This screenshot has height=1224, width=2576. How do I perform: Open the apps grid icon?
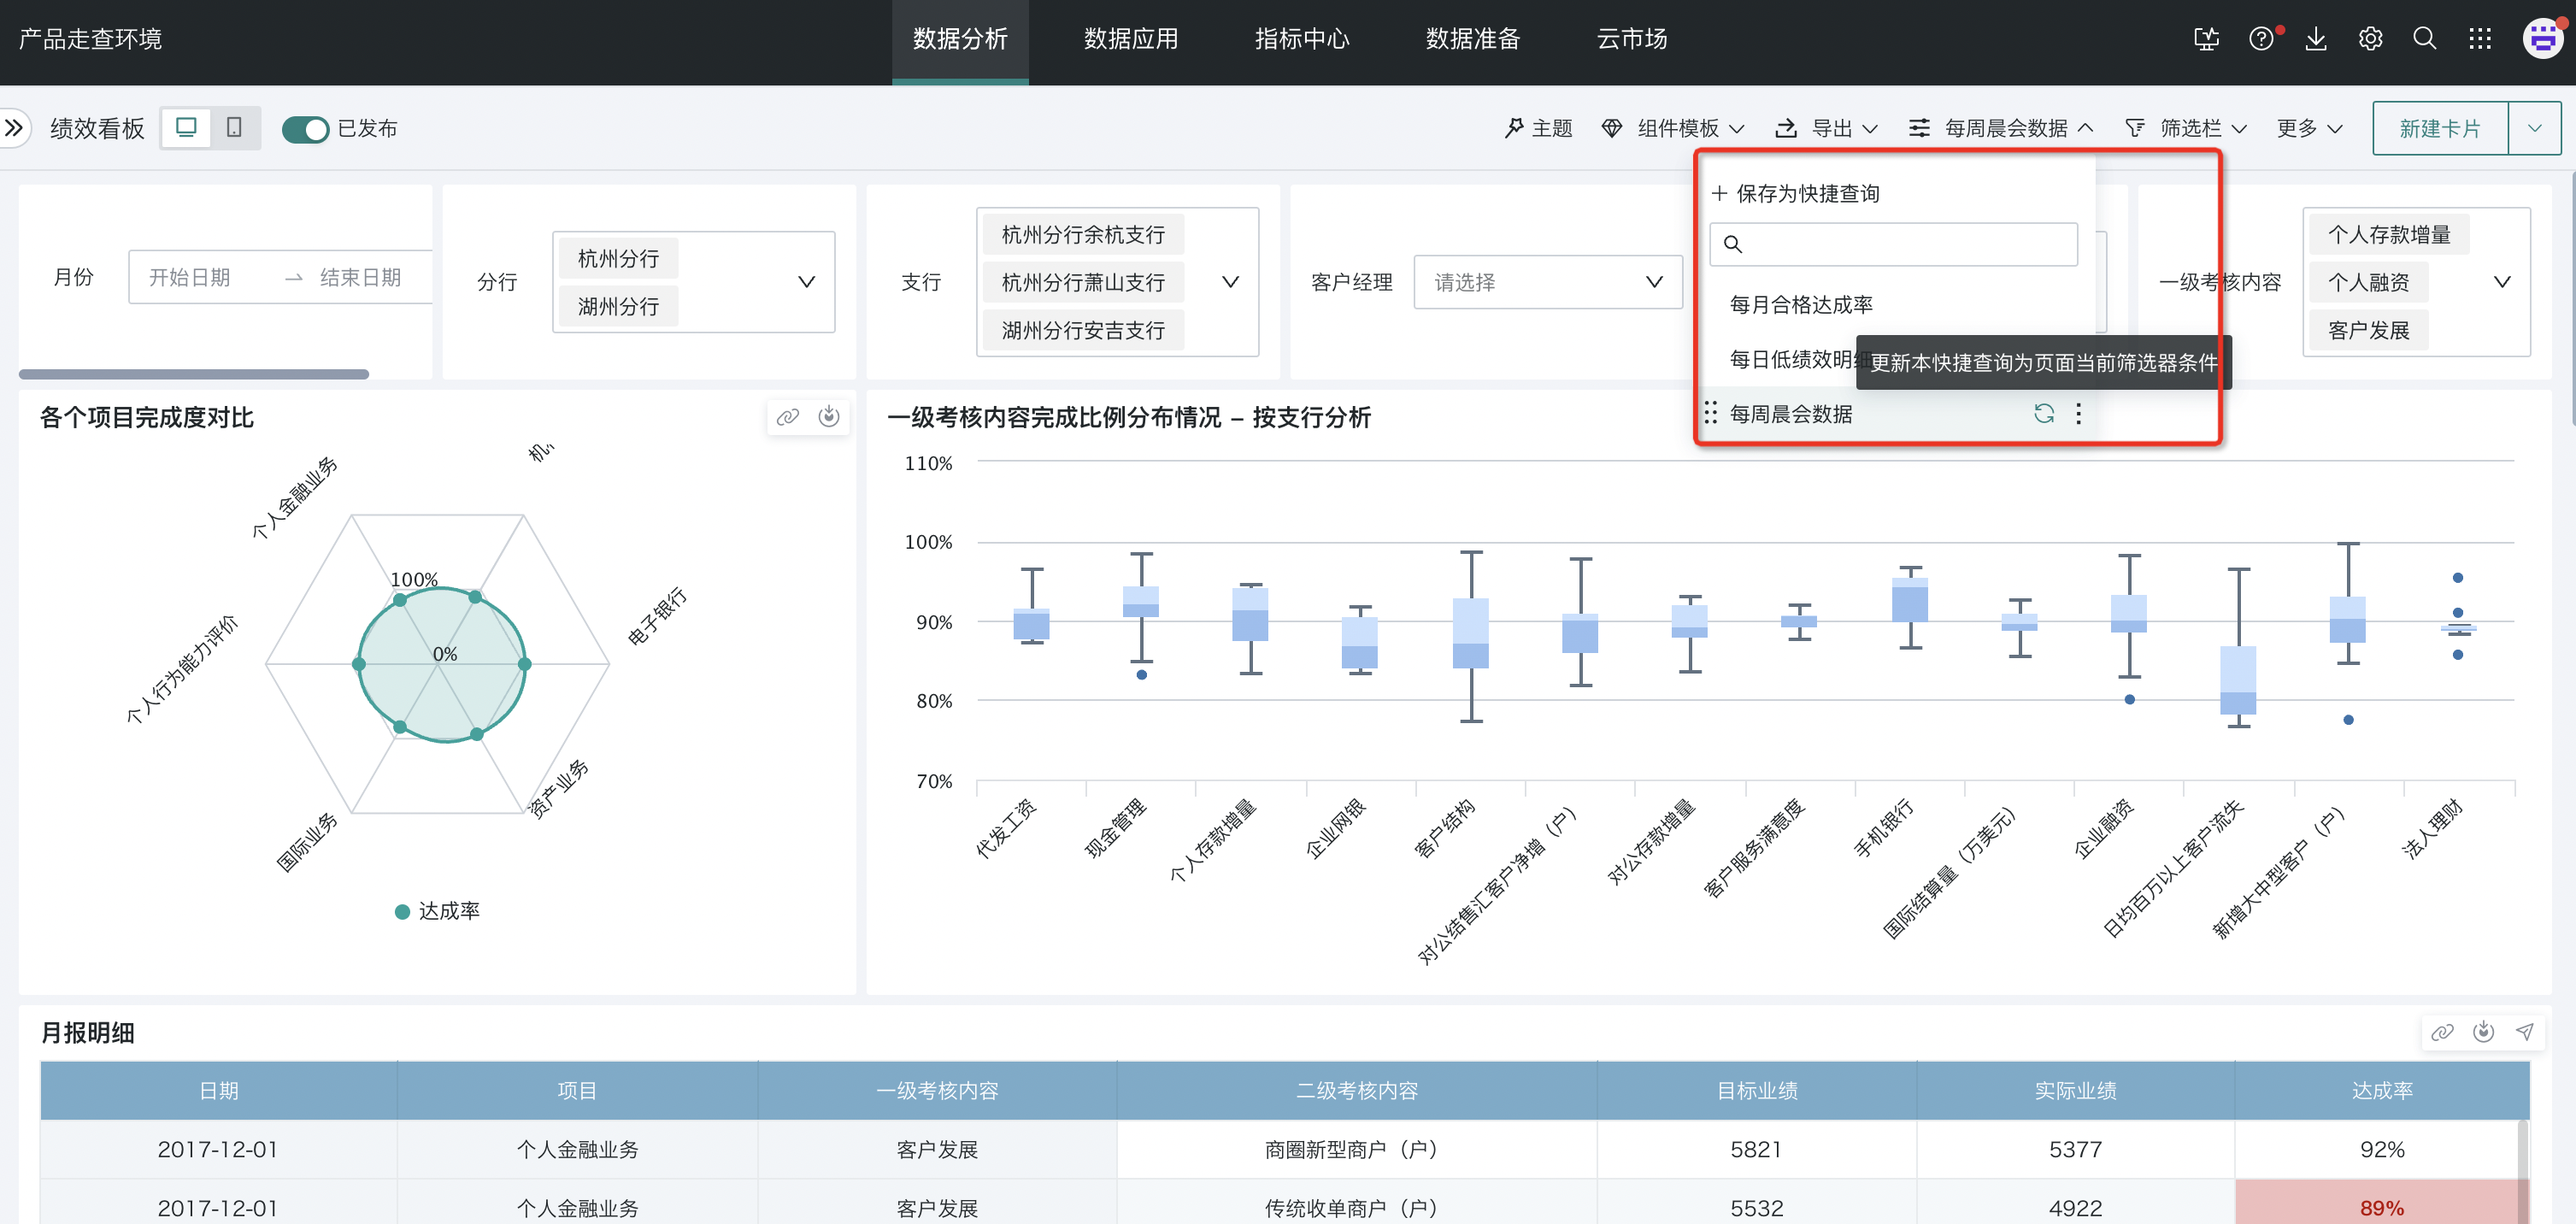pos(2479,39)
